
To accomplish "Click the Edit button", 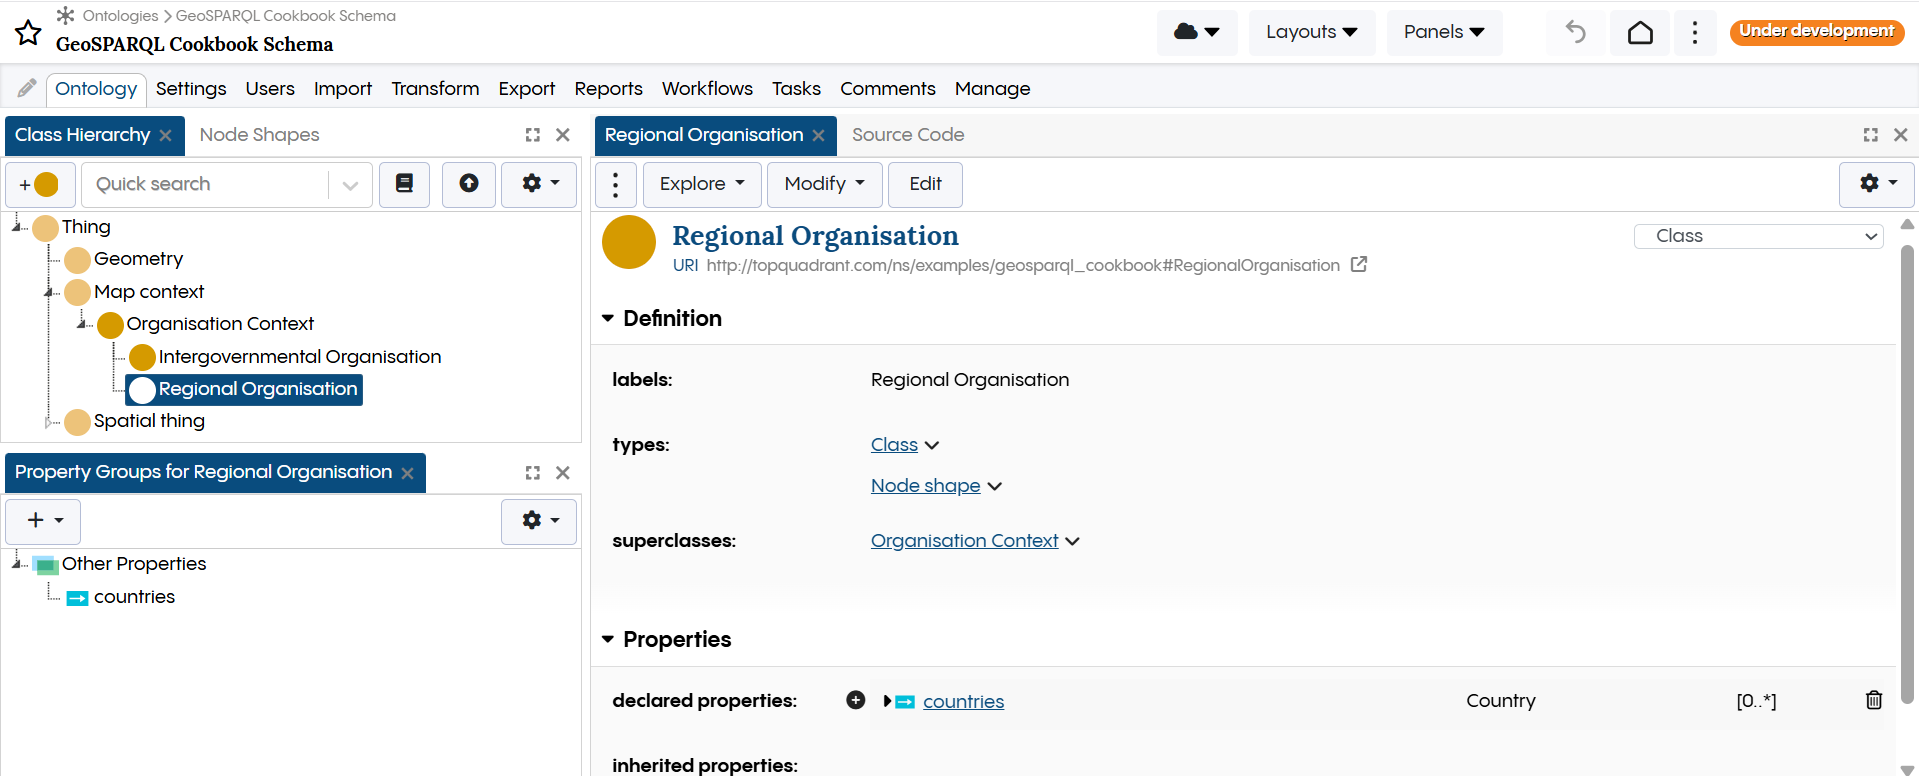I will [x=925, y=184].
